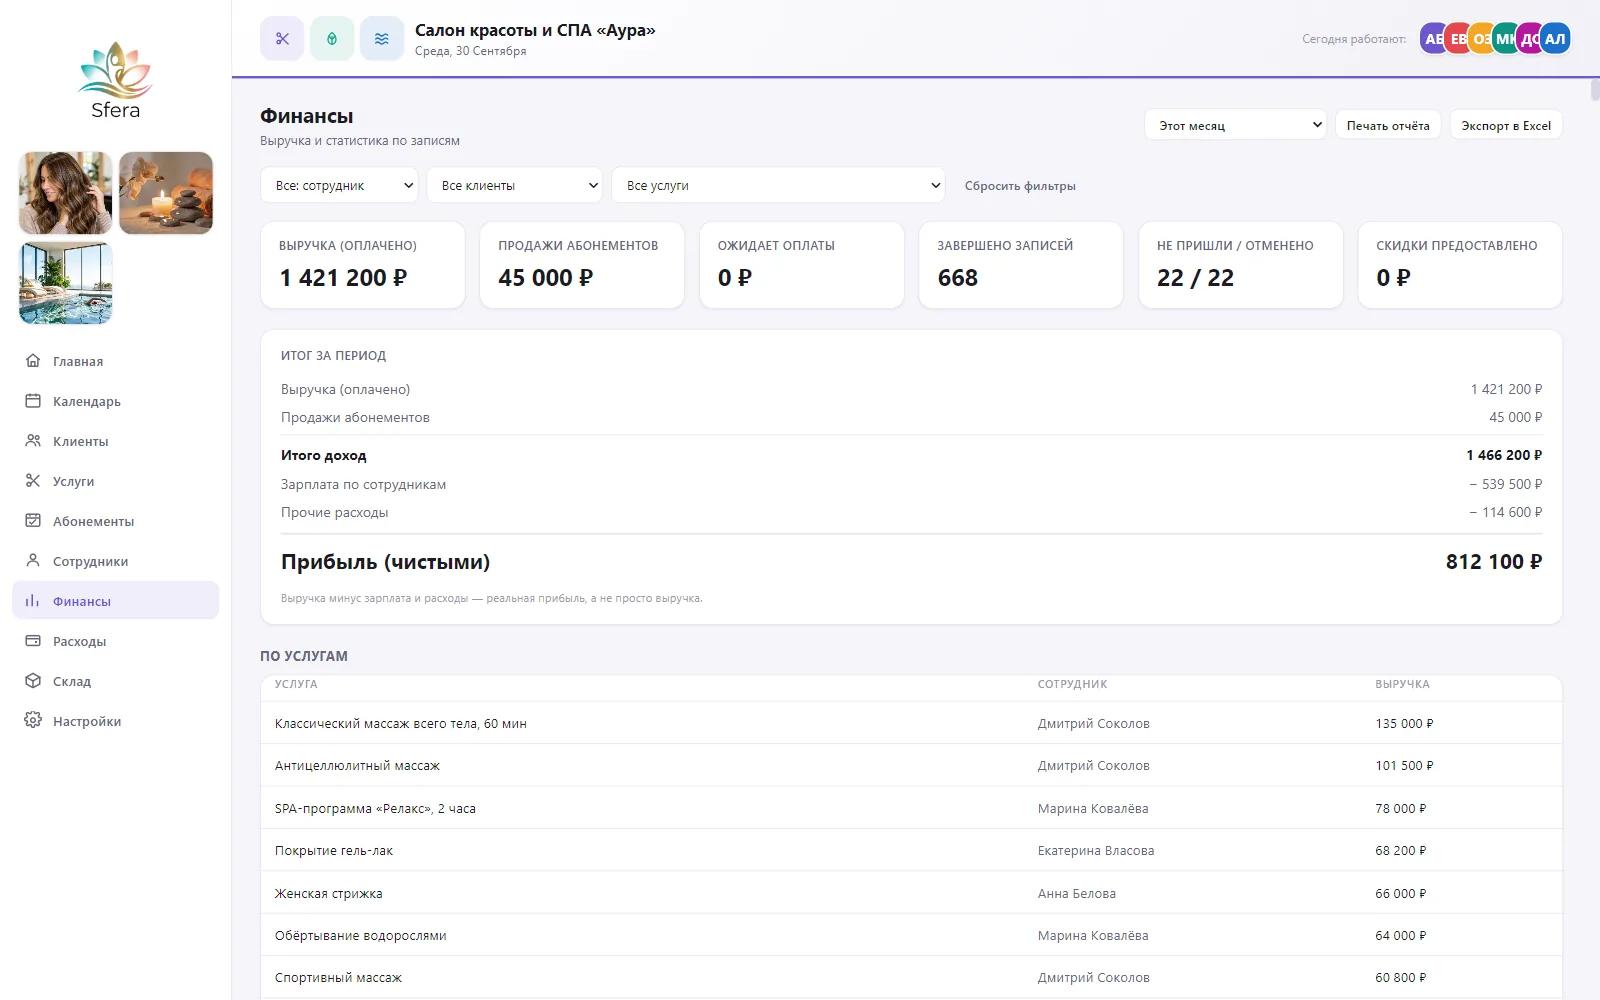
Task: Click Антицеллюлитный массаж row
Action: 911,765
